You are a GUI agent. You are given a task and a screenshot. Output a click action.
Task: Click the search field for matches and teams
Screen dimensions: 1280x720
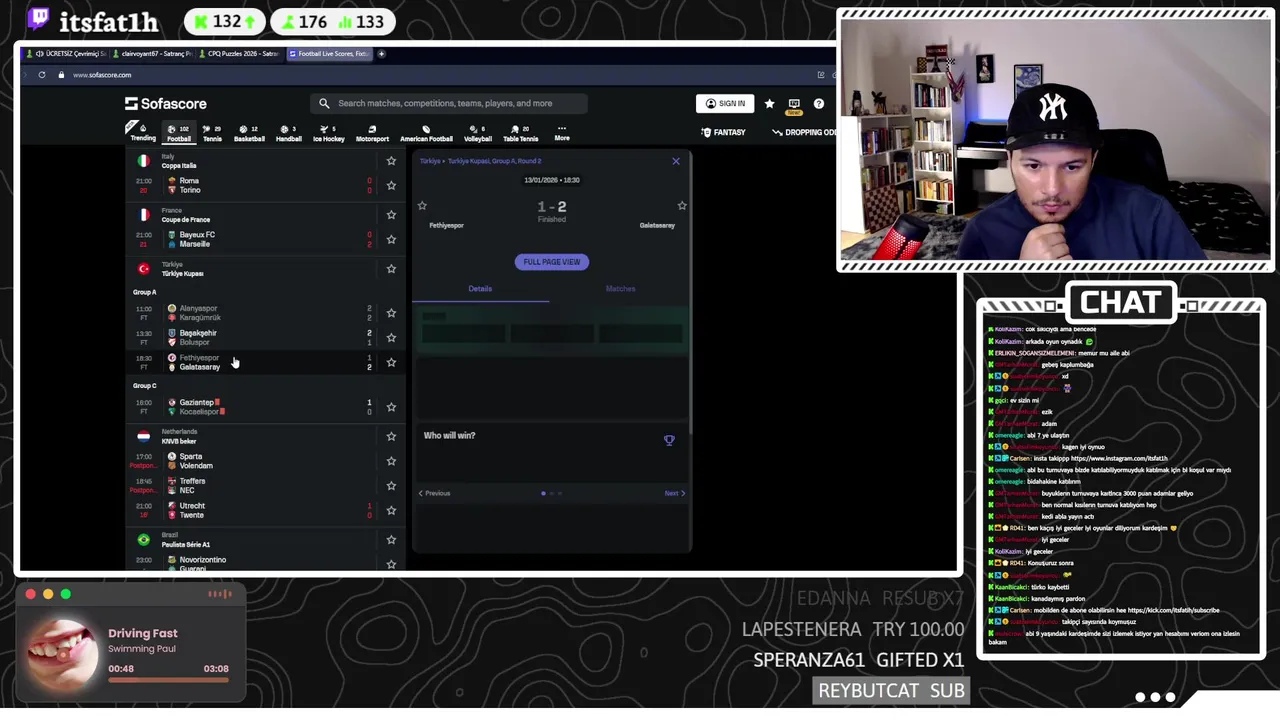(450, 103)
